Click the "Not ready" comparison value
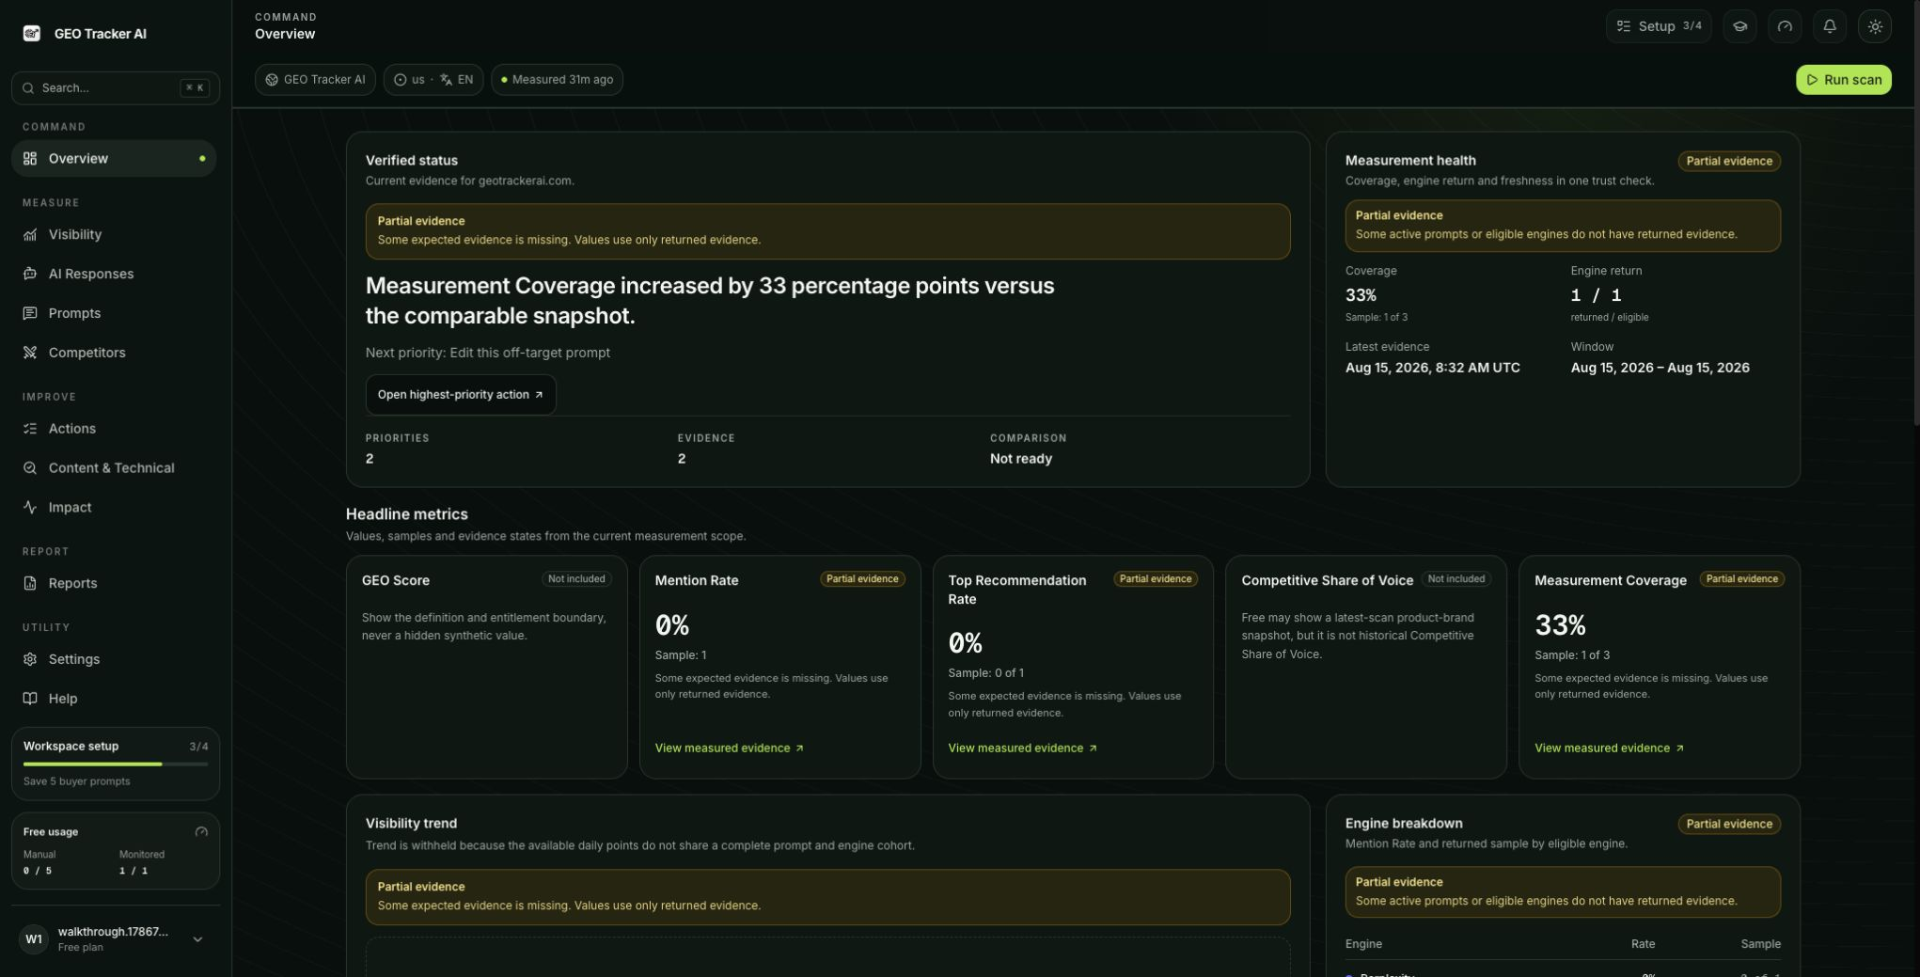 tap(1021, 459)
